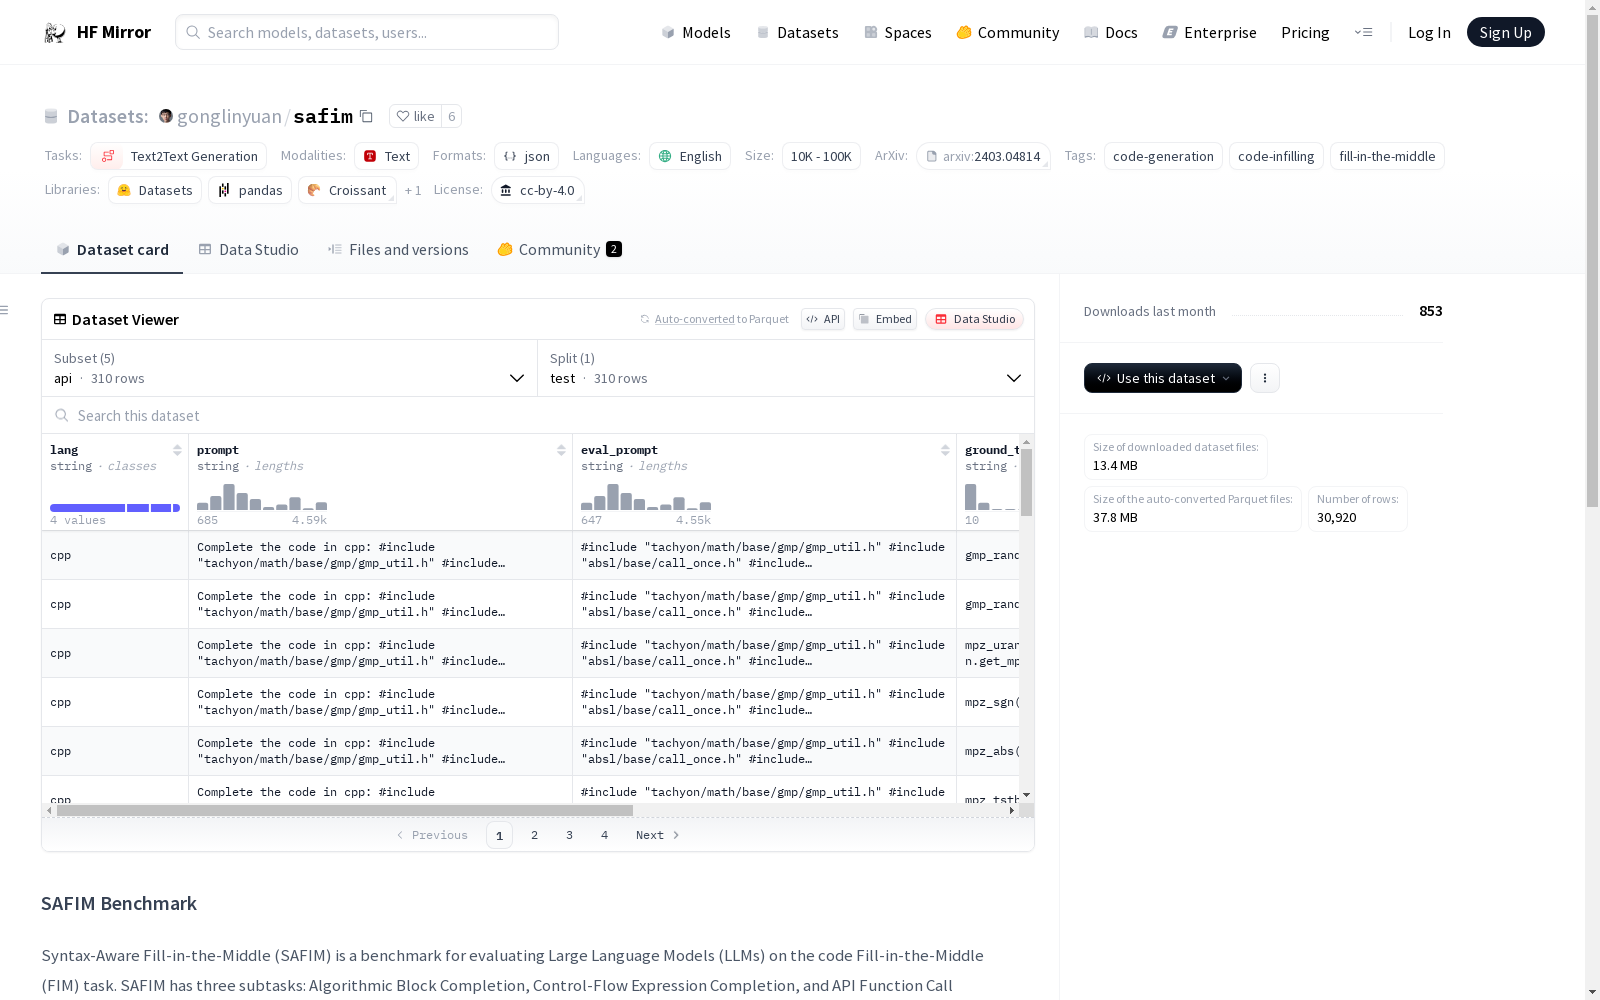Select the English language tag

(690, 156)
